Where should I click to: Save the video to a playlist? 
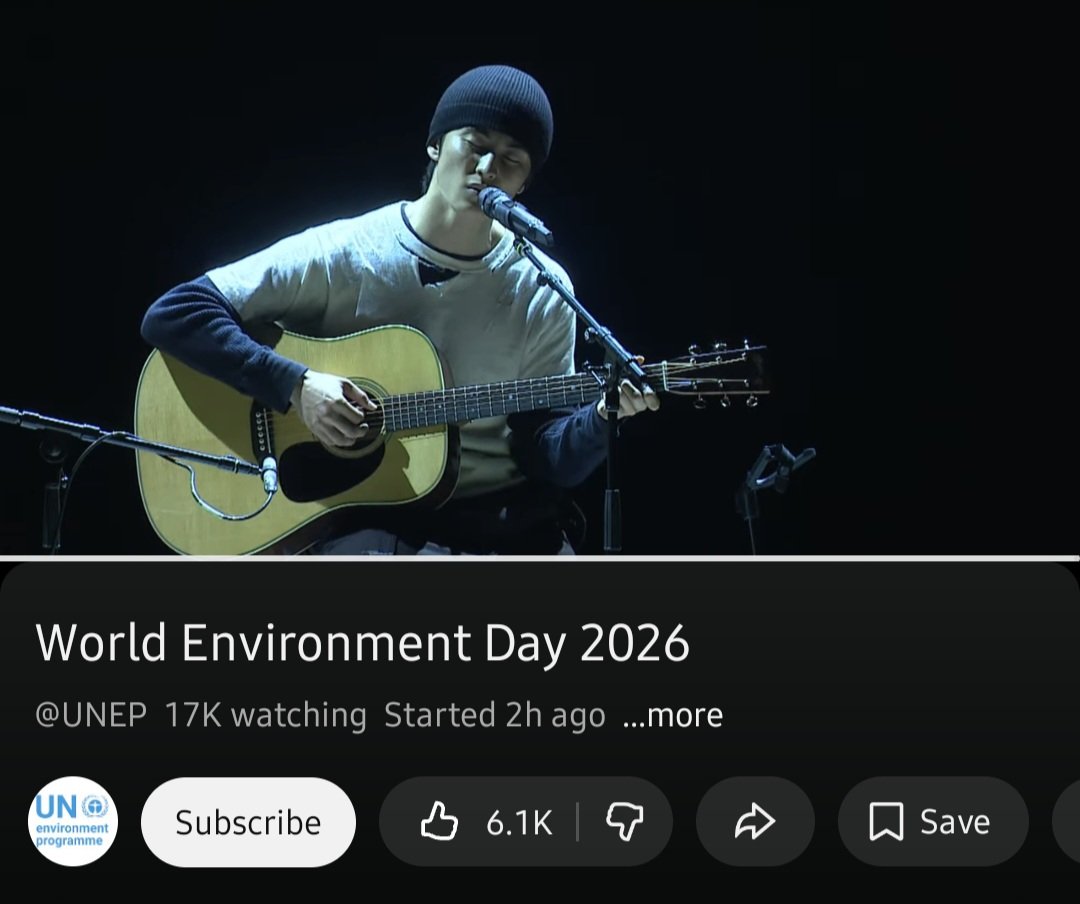(x=933, y=822)
